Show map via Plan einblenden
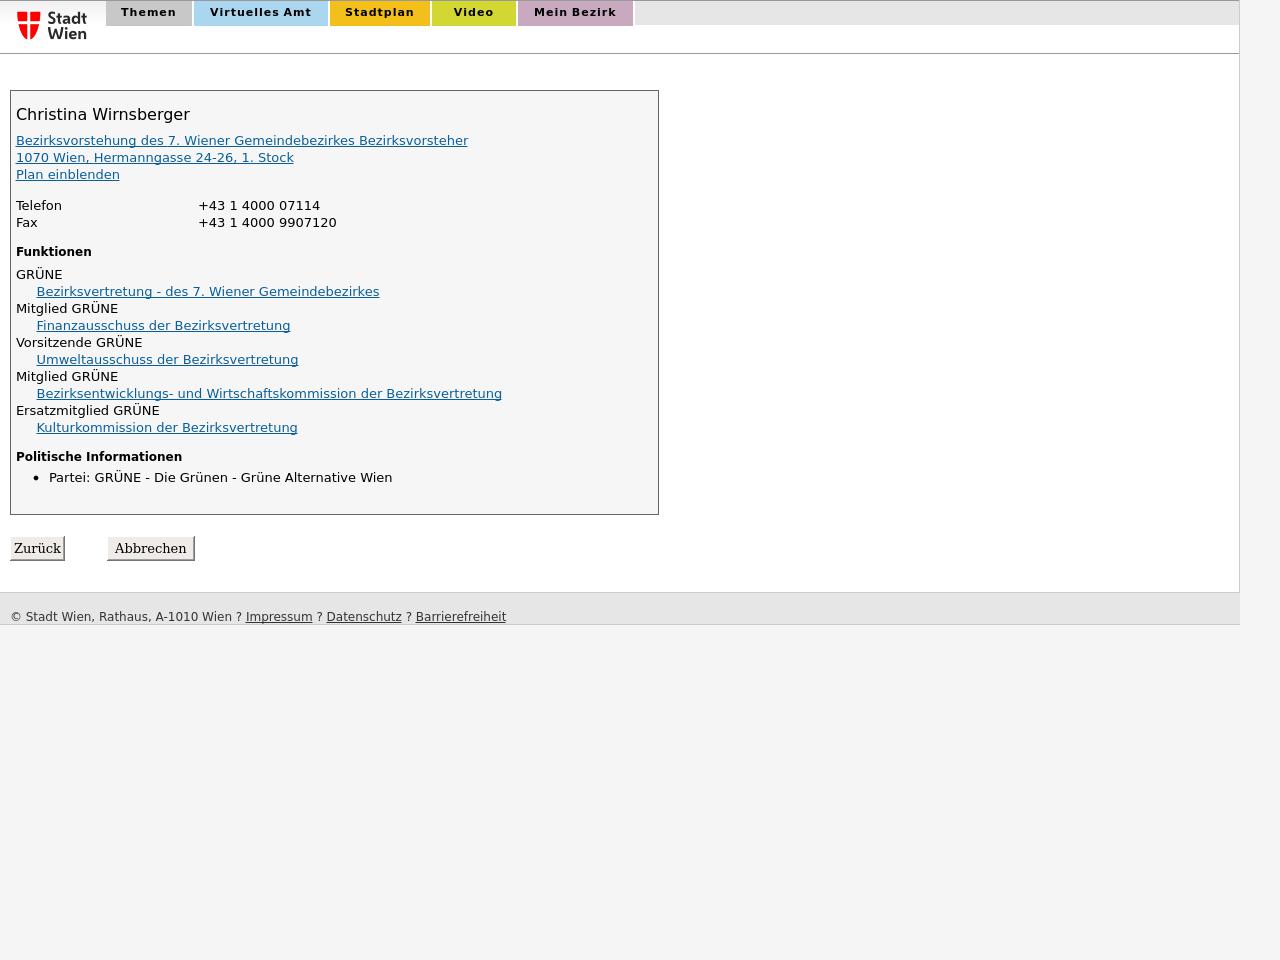Viewport: 1280px width, 960px height. tap(67, 175)
